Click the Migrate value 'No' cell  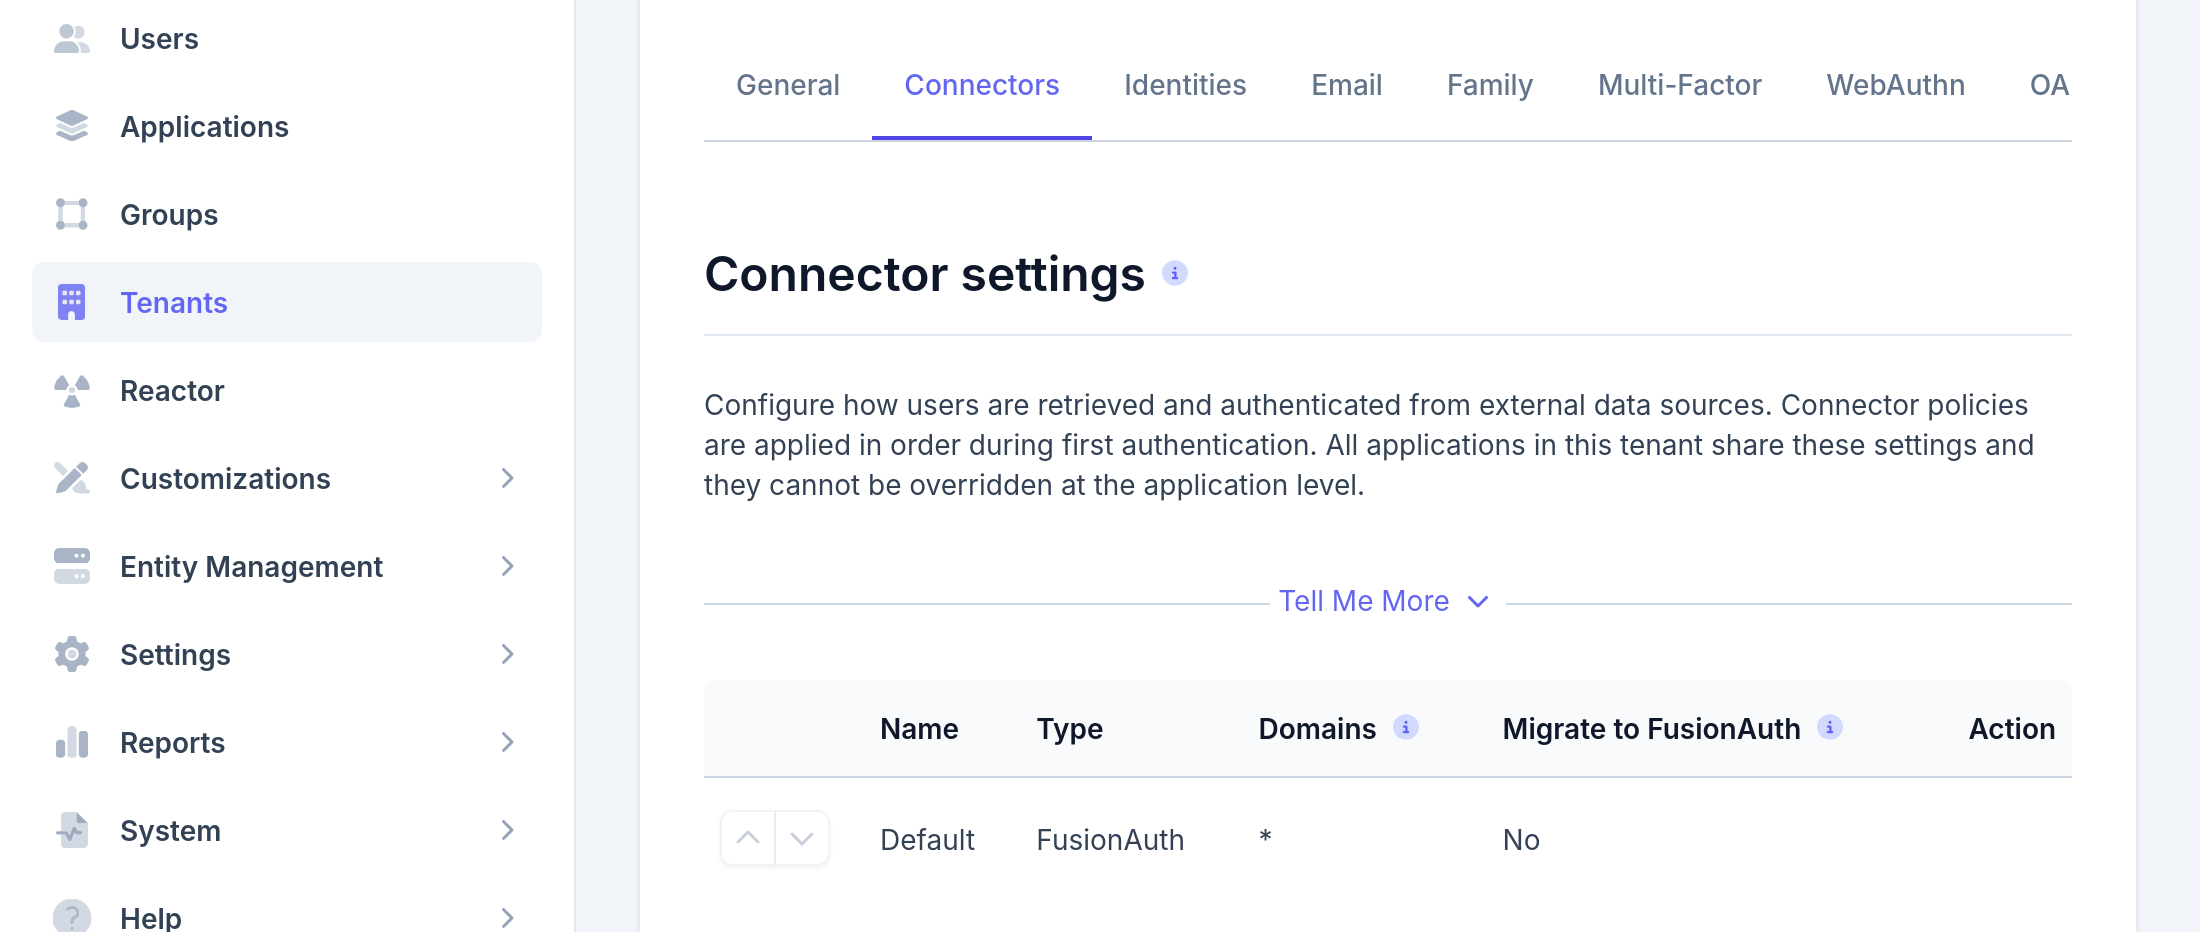1521,840
